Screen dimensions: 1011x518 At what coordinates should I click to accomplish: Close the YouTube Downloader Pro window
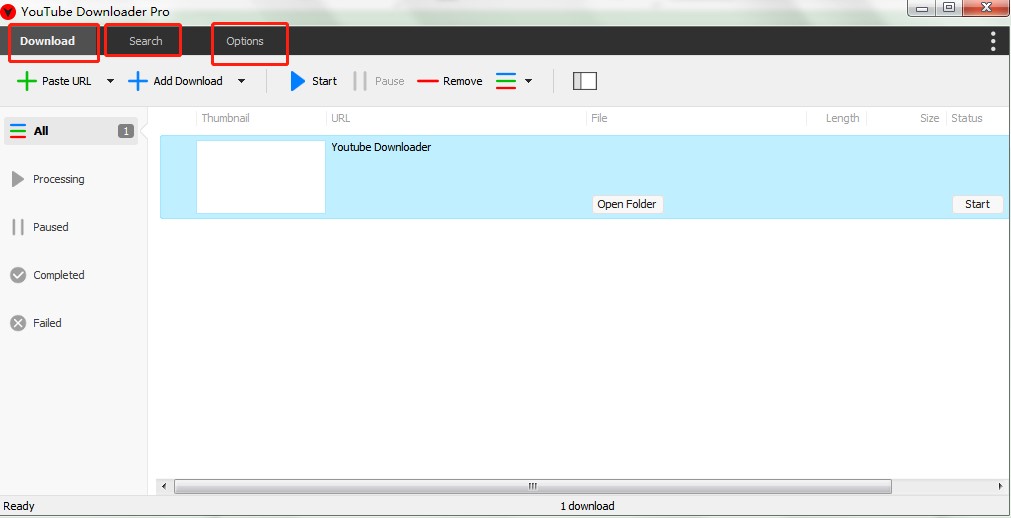[986, 8]
